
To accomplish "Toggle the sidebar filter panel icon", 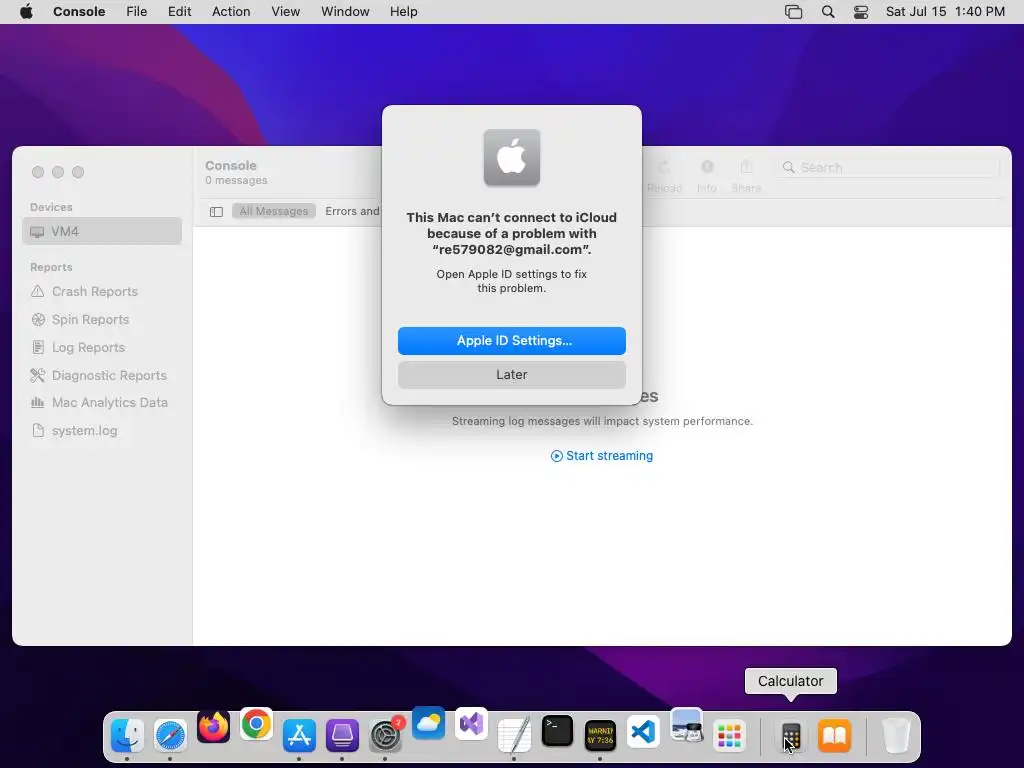I will tap(216, 212).
